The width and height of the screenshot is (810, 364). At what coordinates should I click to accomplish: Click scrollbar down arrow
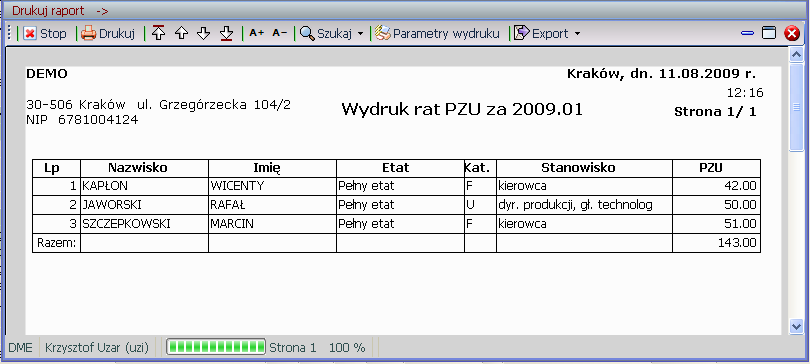click(x=796, y=326)
